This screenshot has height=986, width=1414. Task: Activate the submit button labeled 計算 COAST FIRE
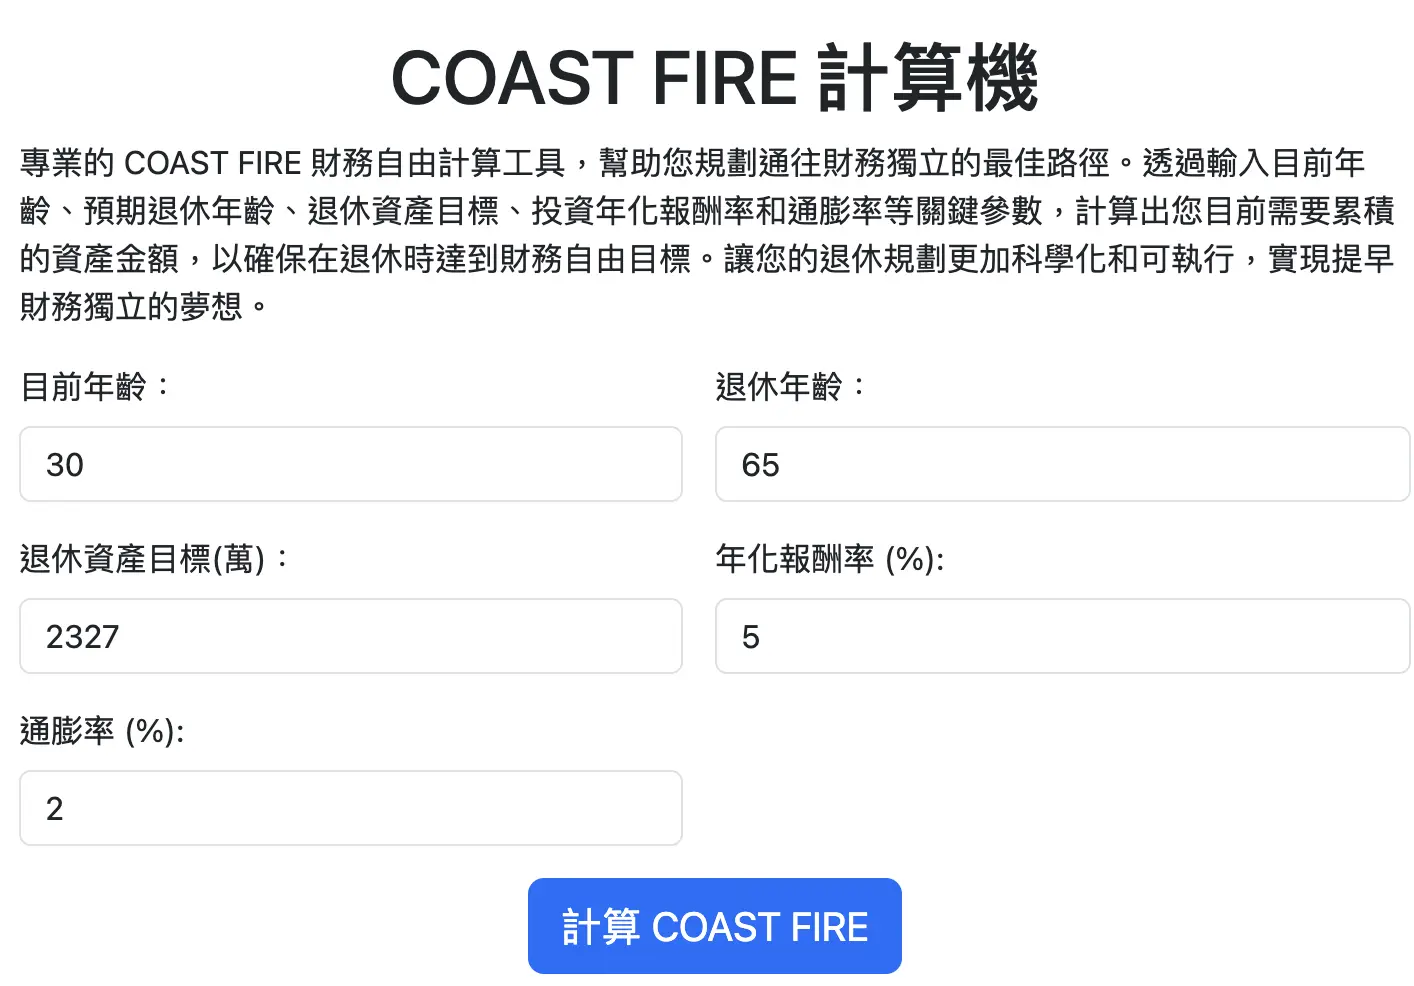[x=714, y=925]
